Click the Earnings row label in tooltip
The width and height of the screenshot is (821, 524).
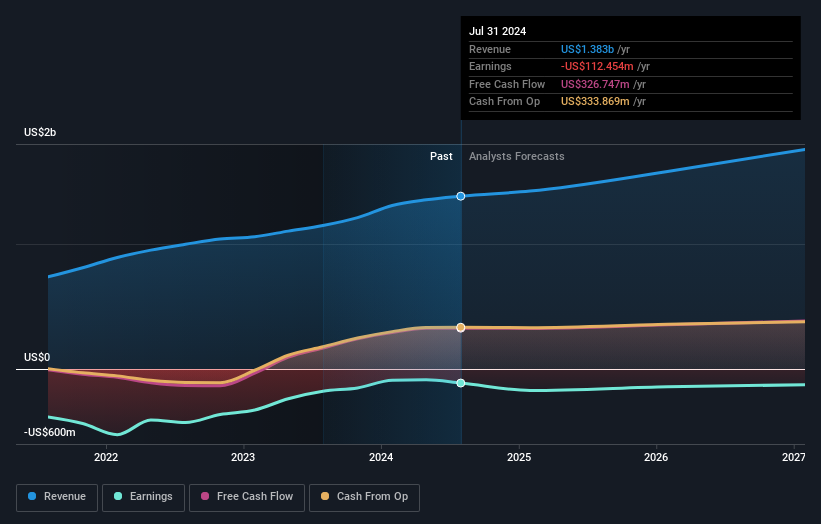click(490, 66)
